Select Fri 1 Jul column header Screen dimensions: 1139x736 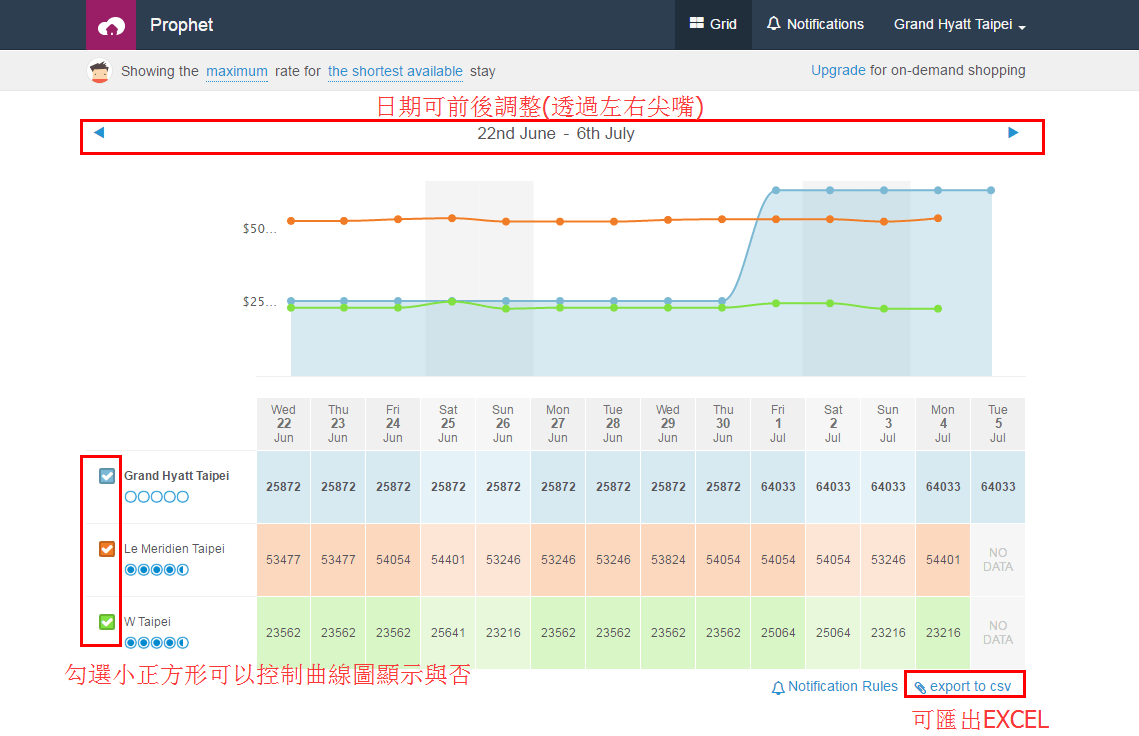(778, 424)
